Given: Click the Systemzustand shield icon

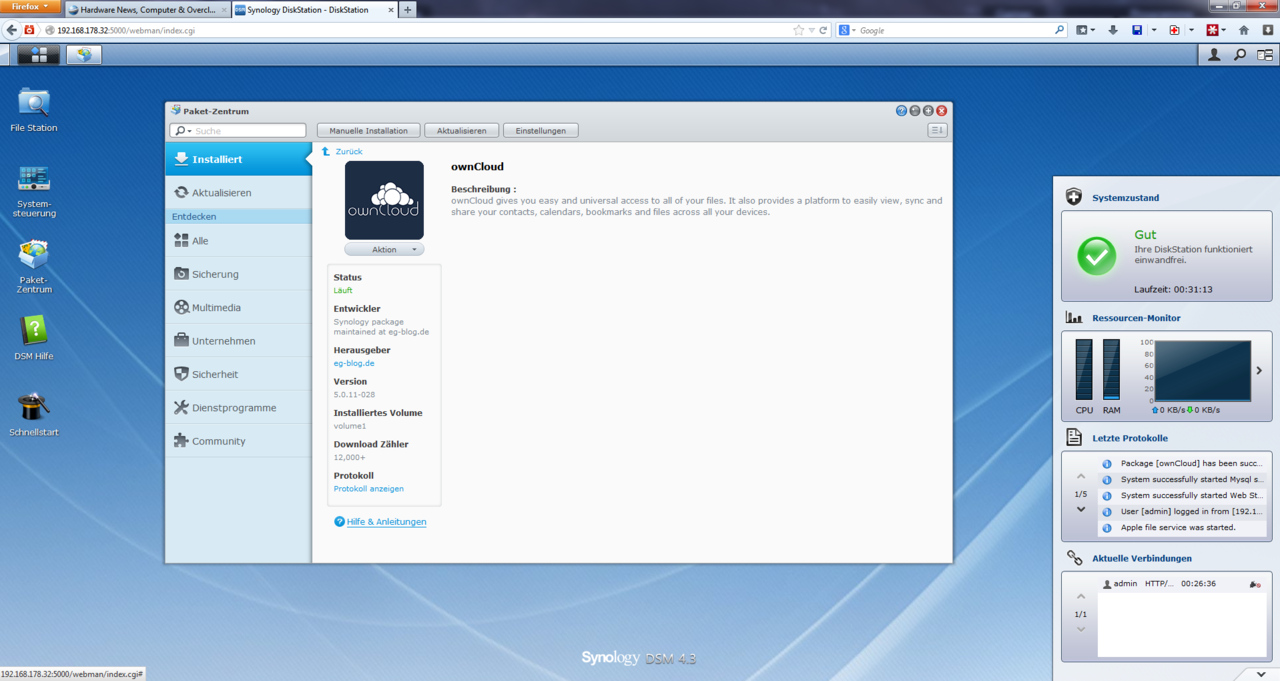Looking at the screenshot, I should (x=1074, y=197).
